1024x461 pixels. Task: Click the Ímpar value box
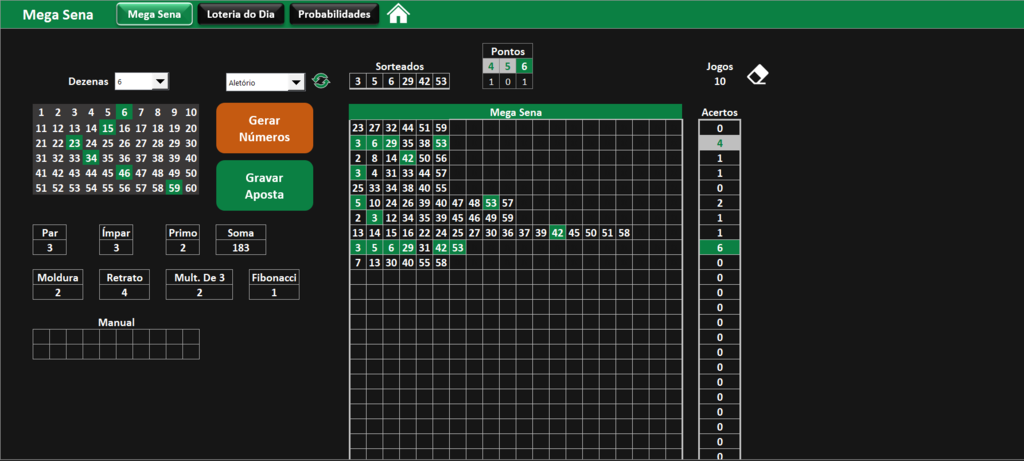(116, 247)
